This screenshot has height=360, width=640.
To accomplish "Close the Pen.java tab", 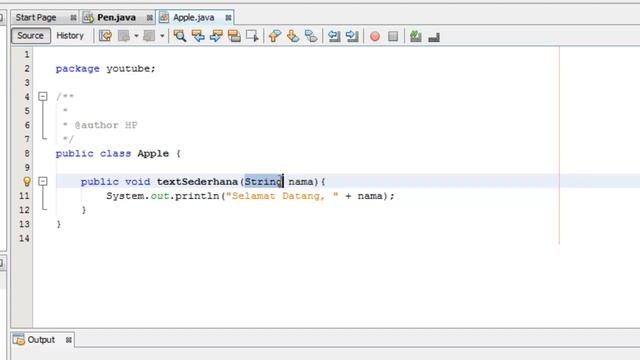I will (x=150, y=18).
